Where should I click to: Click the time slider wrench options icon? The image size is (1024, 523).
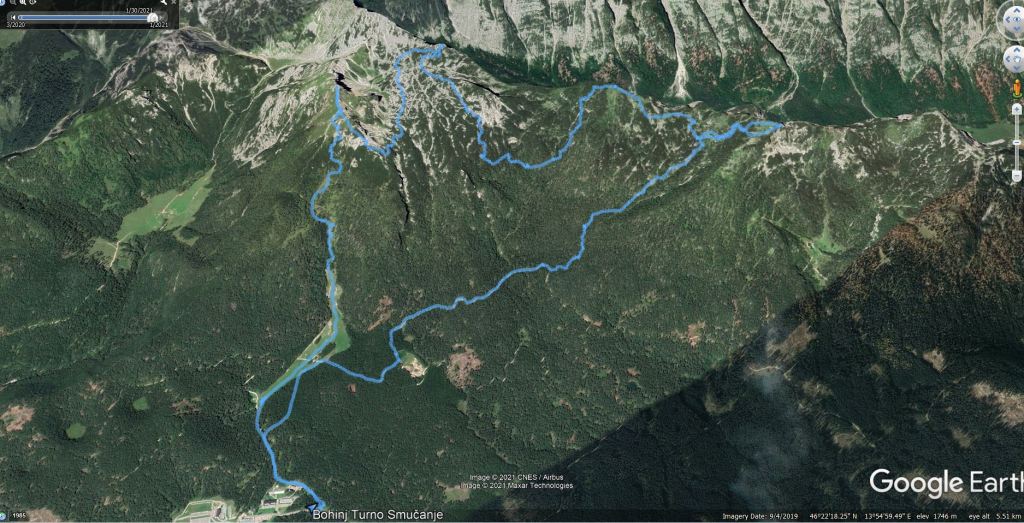(x=163, y=2)
